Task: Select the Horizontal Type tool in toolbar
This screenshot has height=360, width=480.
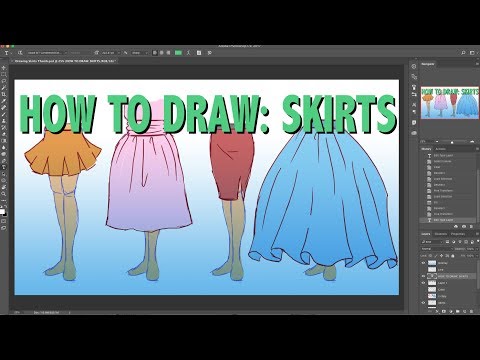Action: (4, 167)
